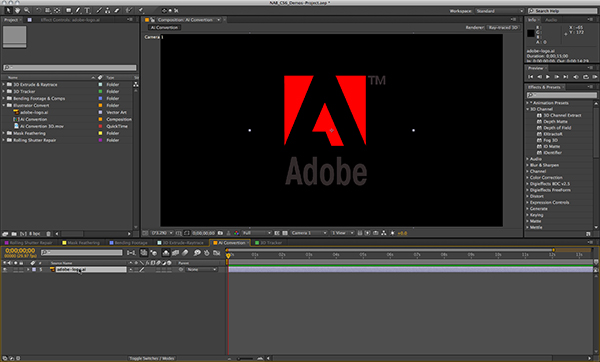Enable motion blur in timeline
Screen dimensions: 600x362
[x=185, y=253]
